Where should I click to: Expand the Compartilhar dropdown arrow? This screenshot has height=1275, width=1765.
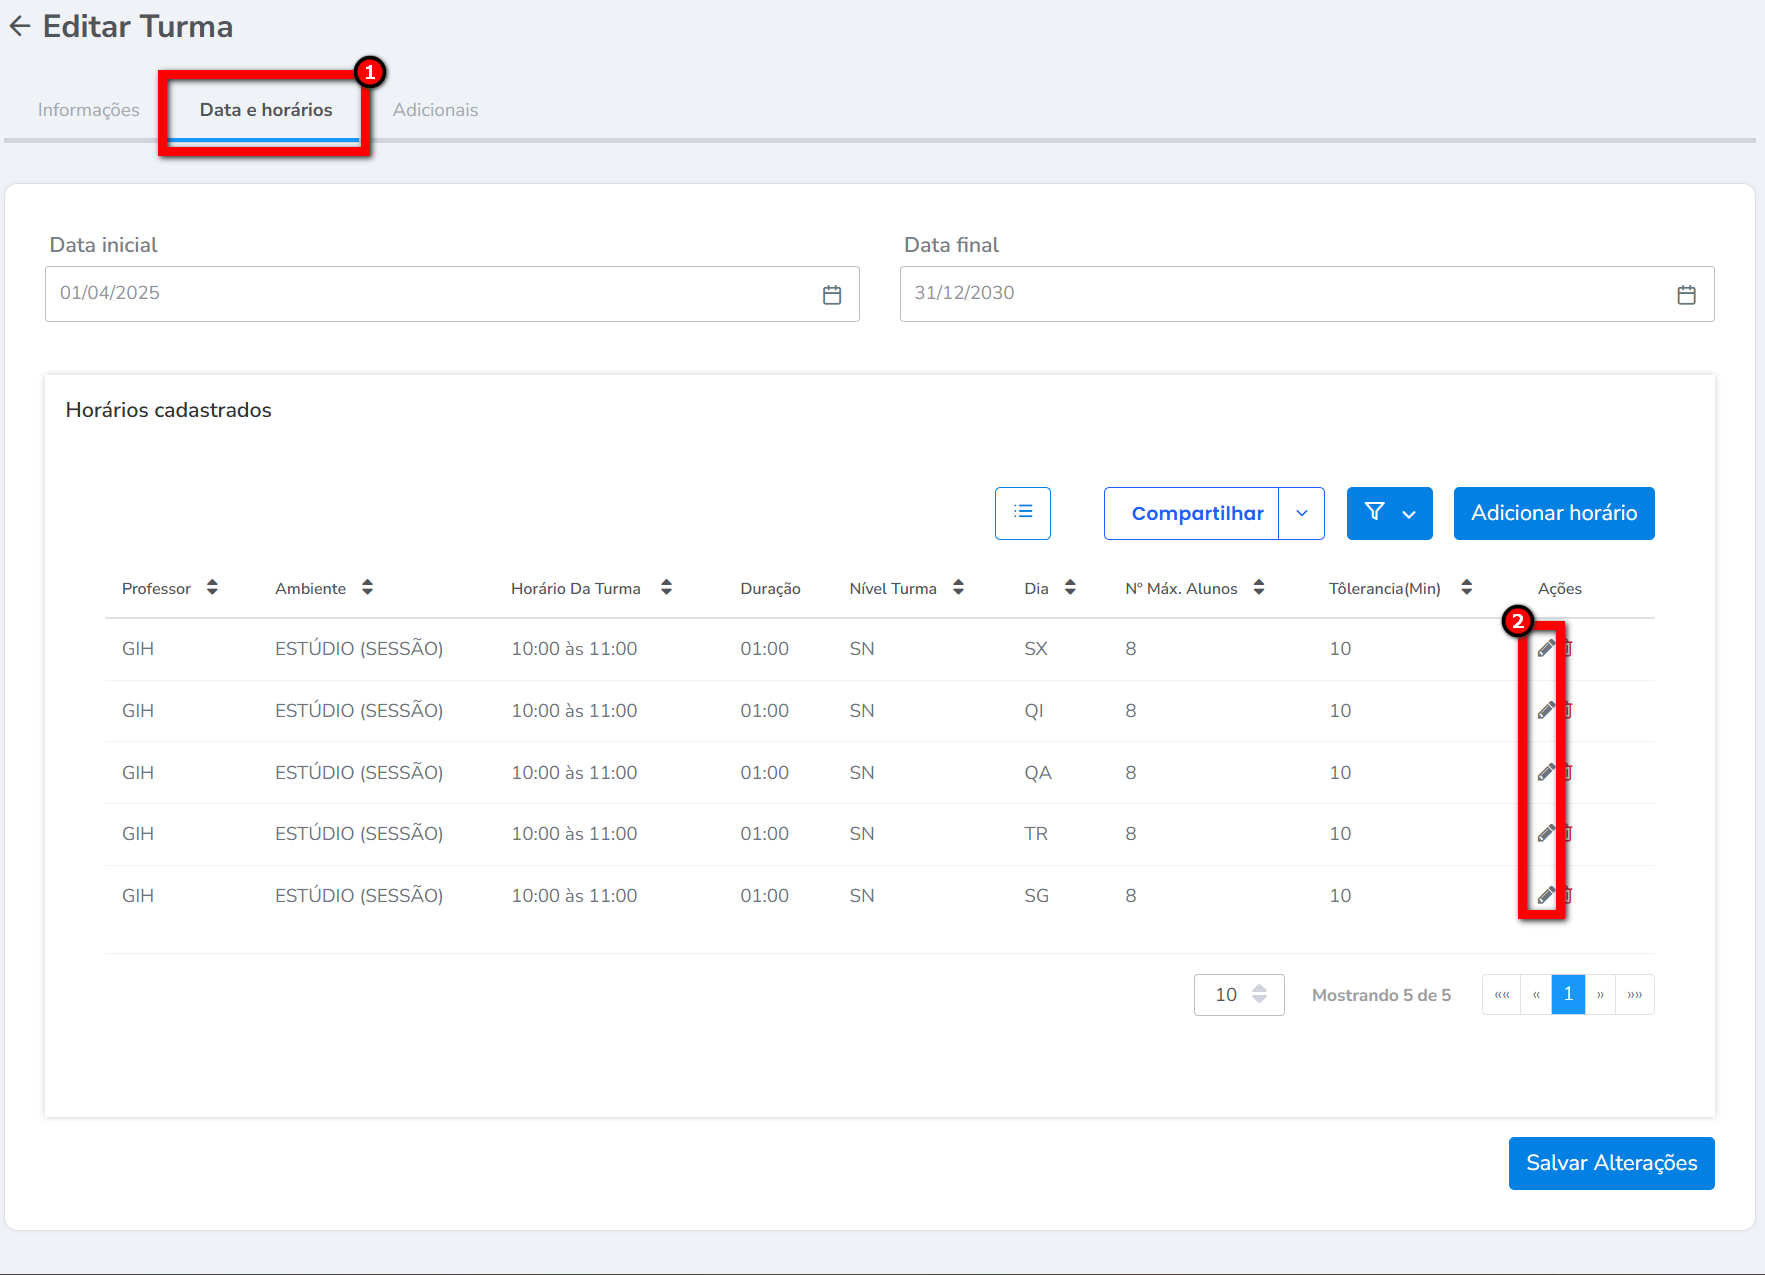coord(1301,513)
